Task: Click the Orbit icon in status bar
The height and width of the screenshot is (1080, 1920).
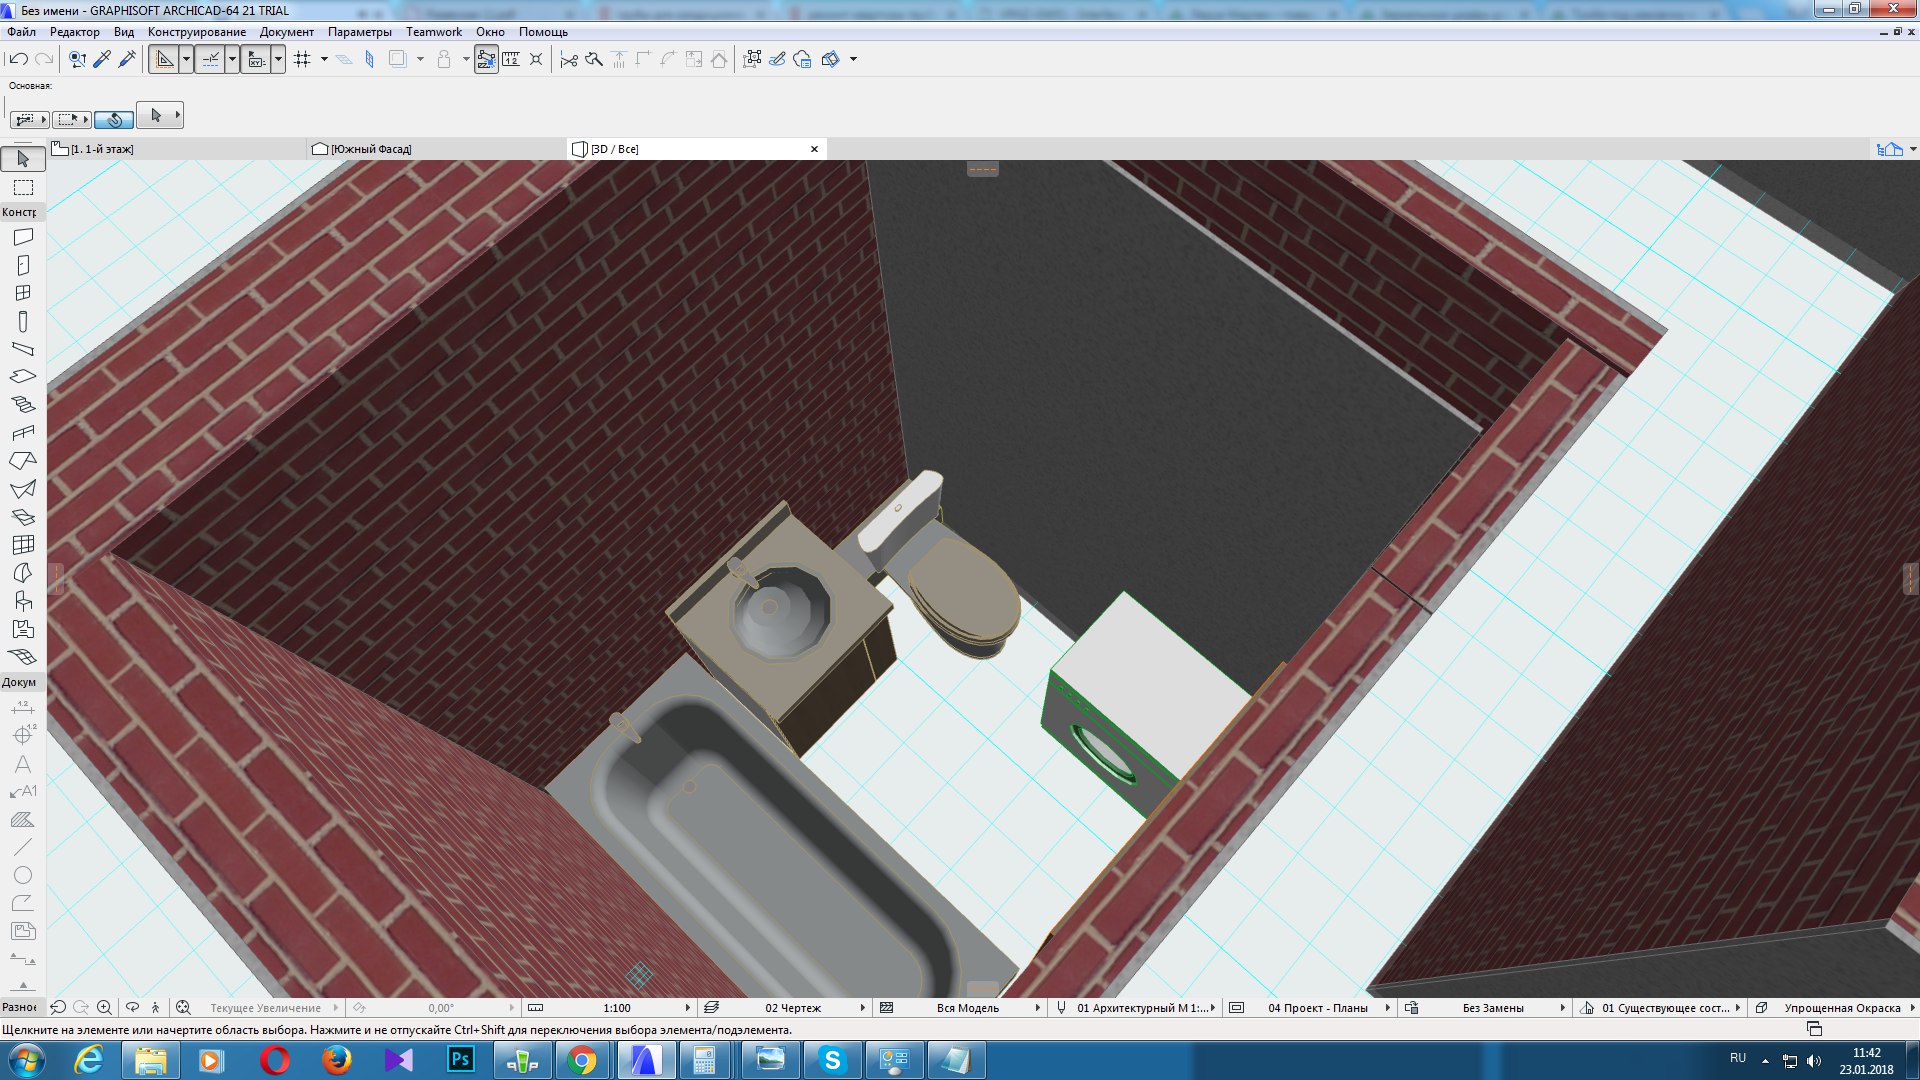Action: point(132,1008)
